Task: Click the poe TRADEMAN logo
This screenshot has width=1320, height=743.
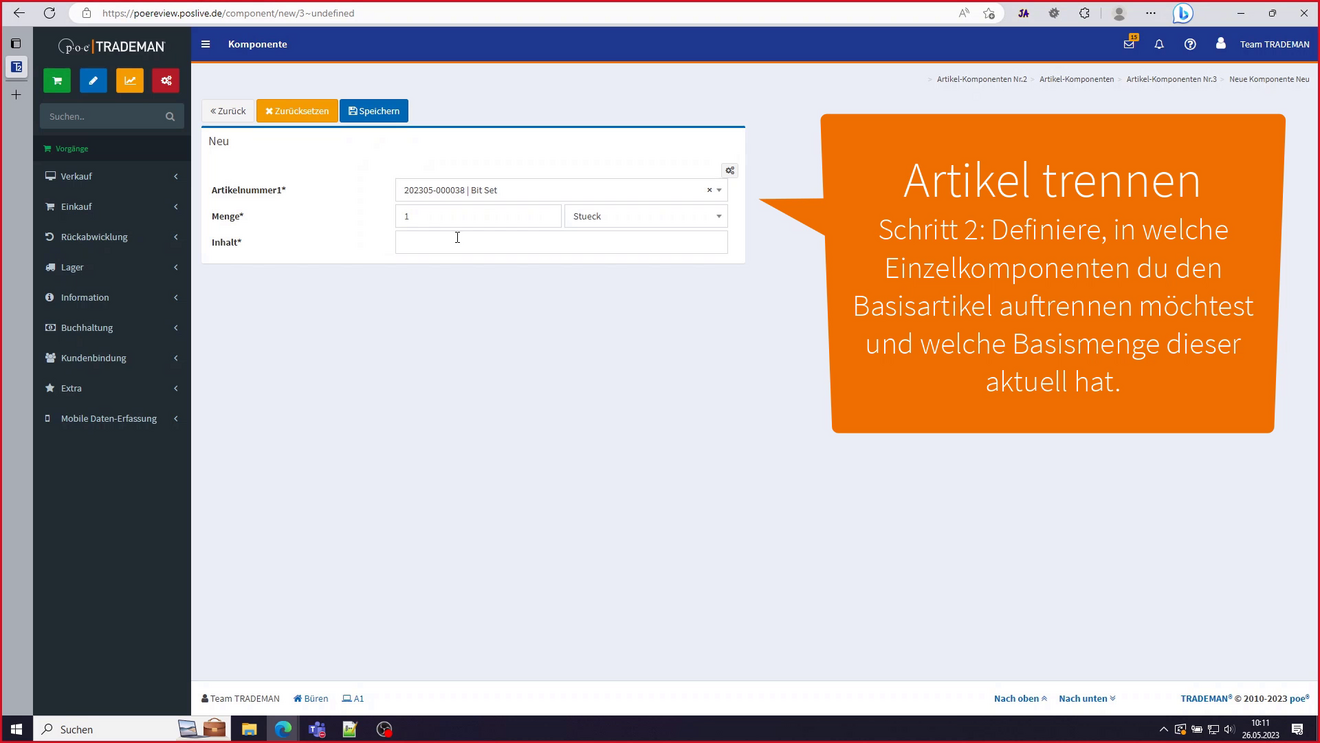Action: click(x=111, y=46)
